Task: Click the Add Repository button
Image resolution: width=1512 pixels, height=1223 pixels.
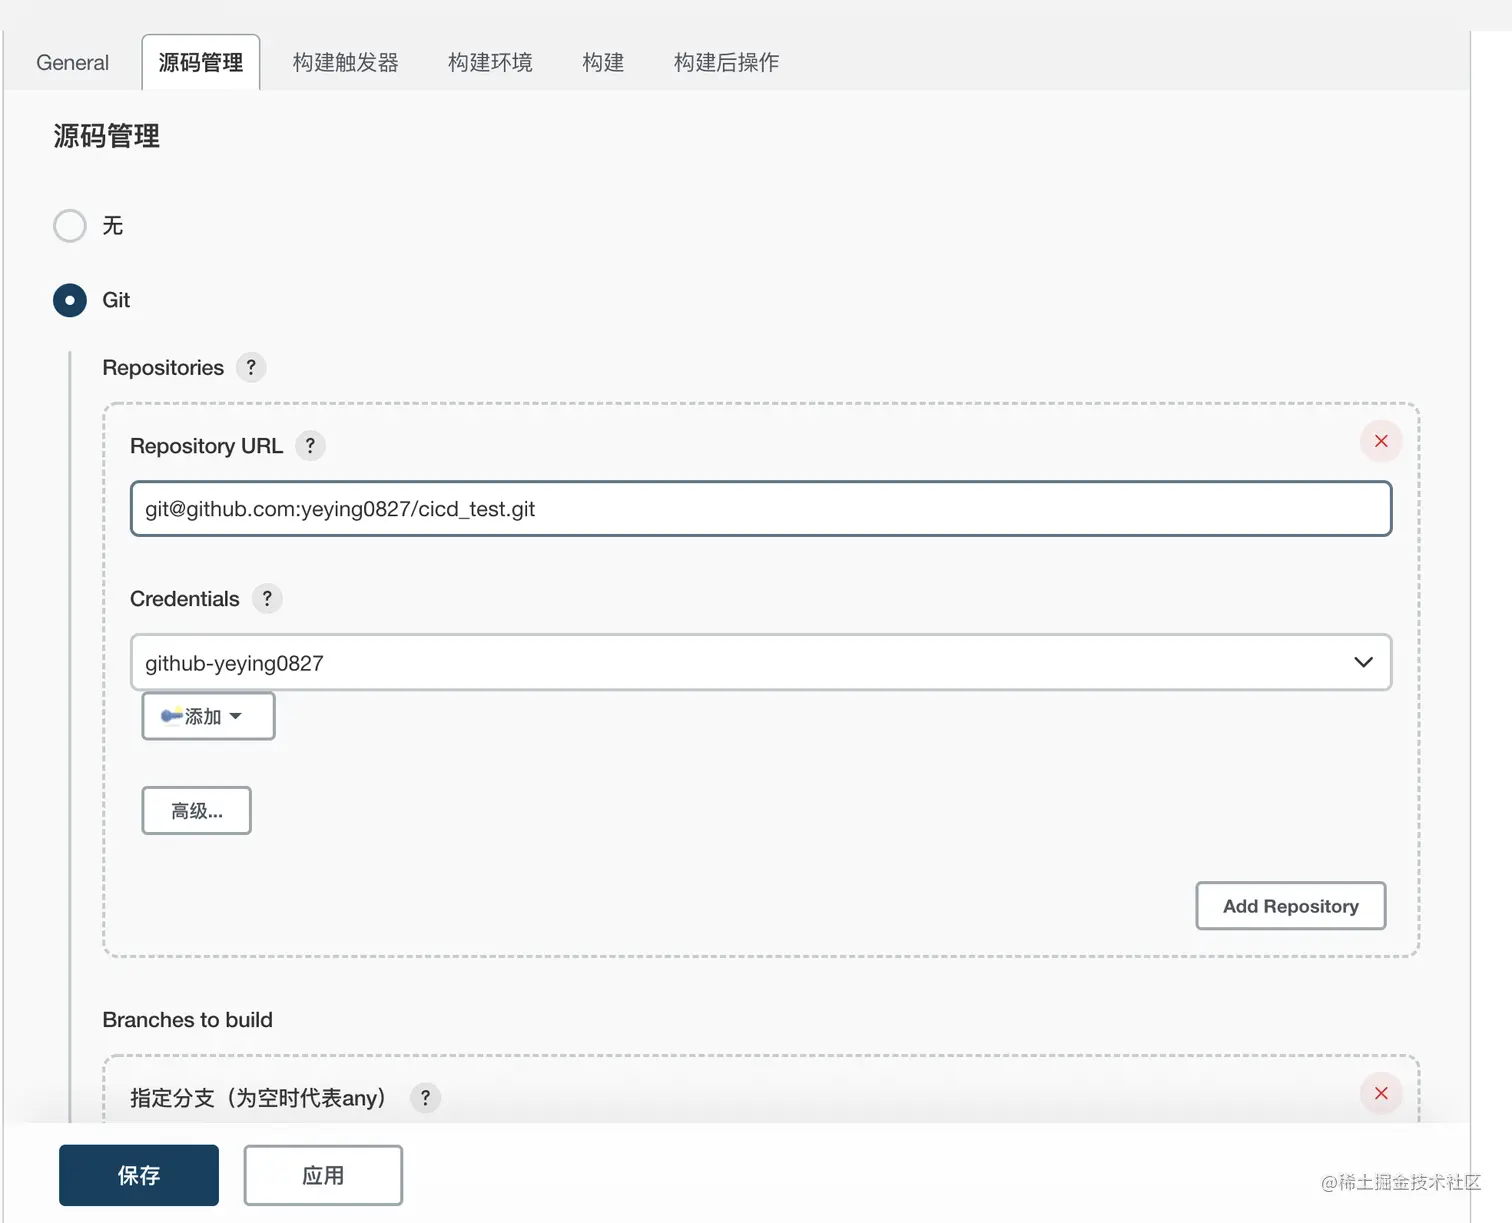Action: pyautogui.click(x=1290, y=906)
